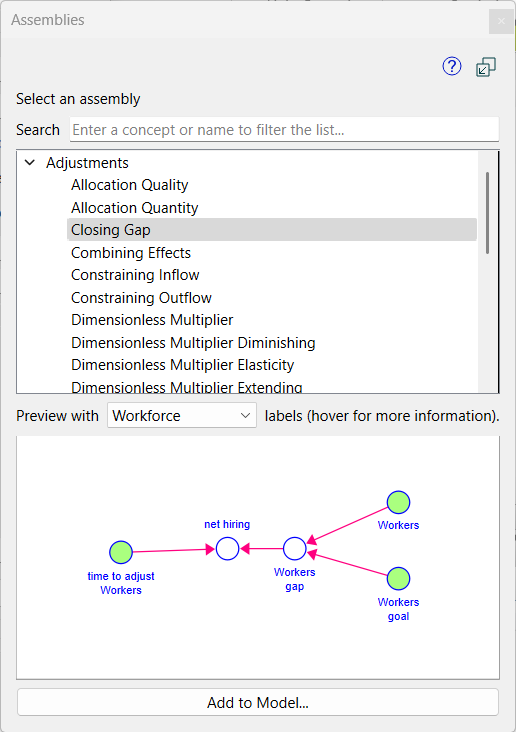Open the help question mark icon
Screen dimensions: 516x732
(x=452, y=67)
